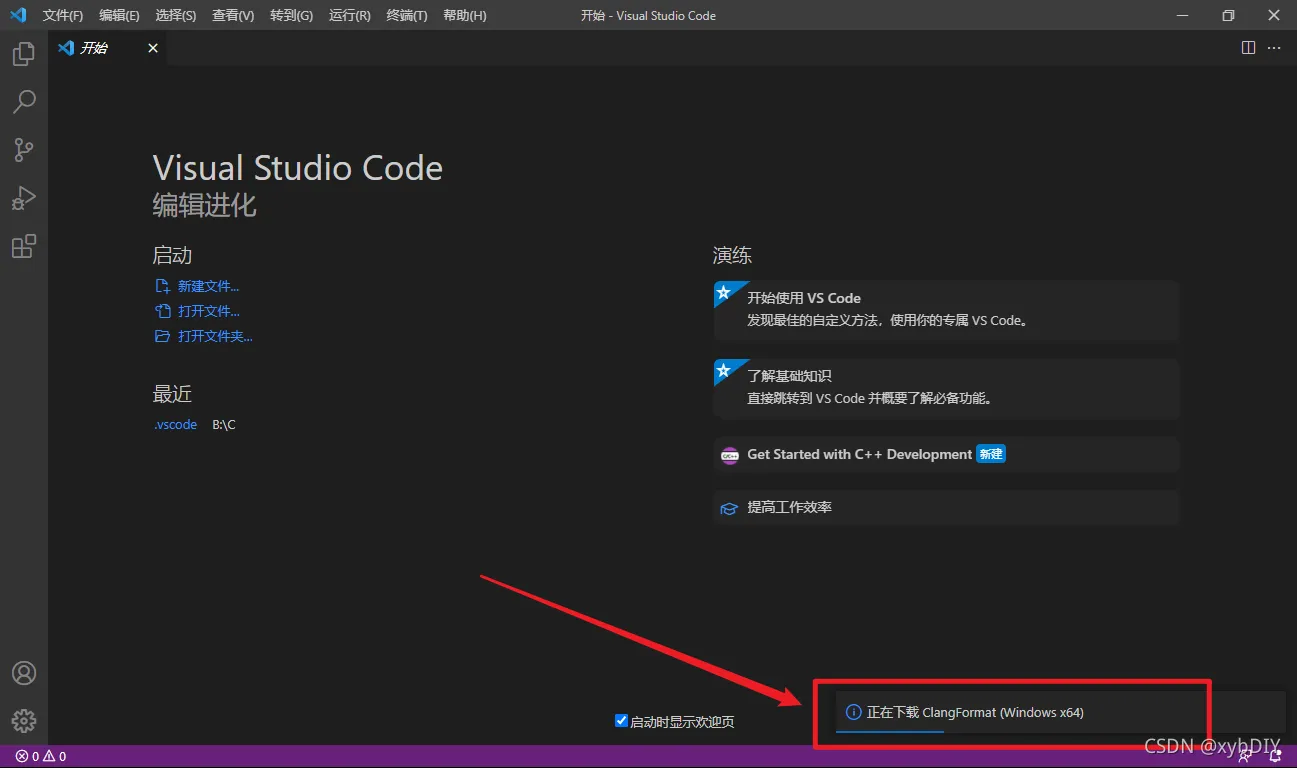Minimize the VS Code window
The width and height of the screenshot is (1297, 768).
1180,15
